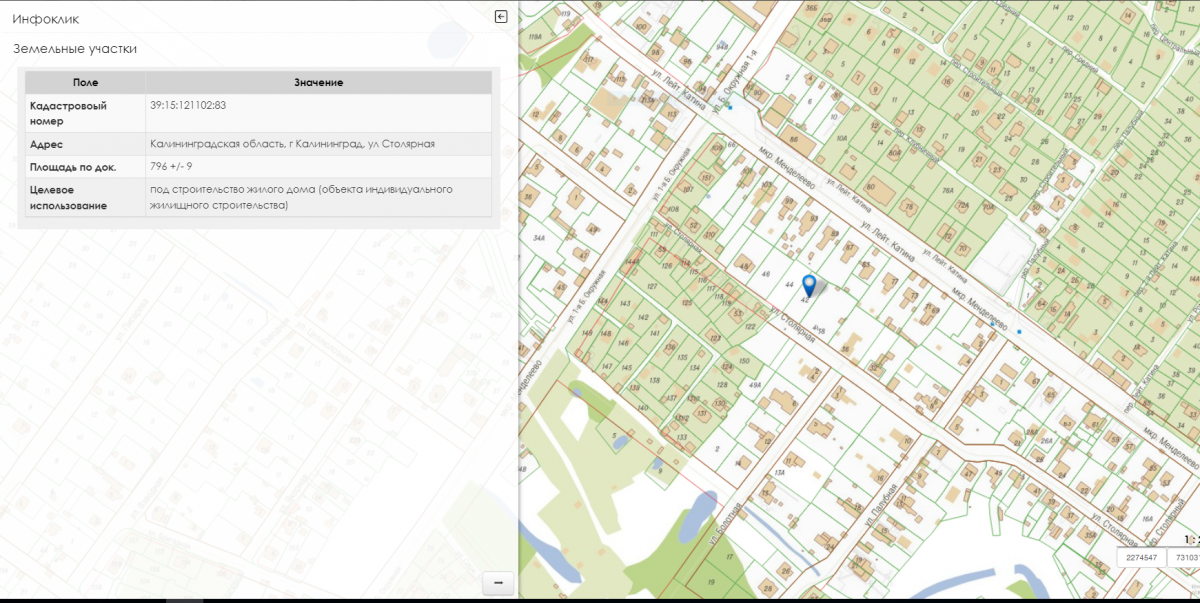
Task: Click the blue location pin on map
Action: tap(809, 285)
